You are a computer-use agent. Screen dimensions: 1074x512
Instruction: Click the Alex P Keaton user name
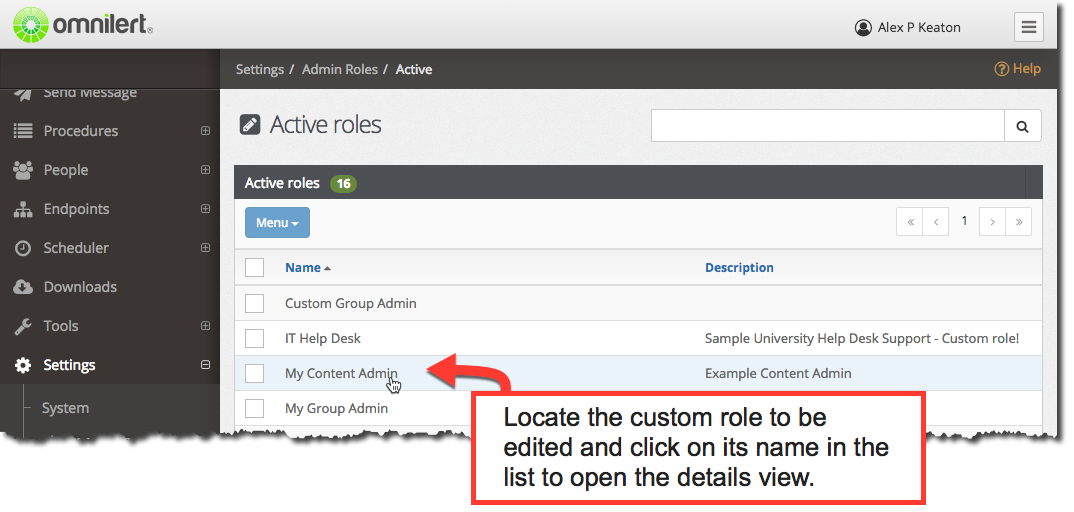(x=919, y=27)
